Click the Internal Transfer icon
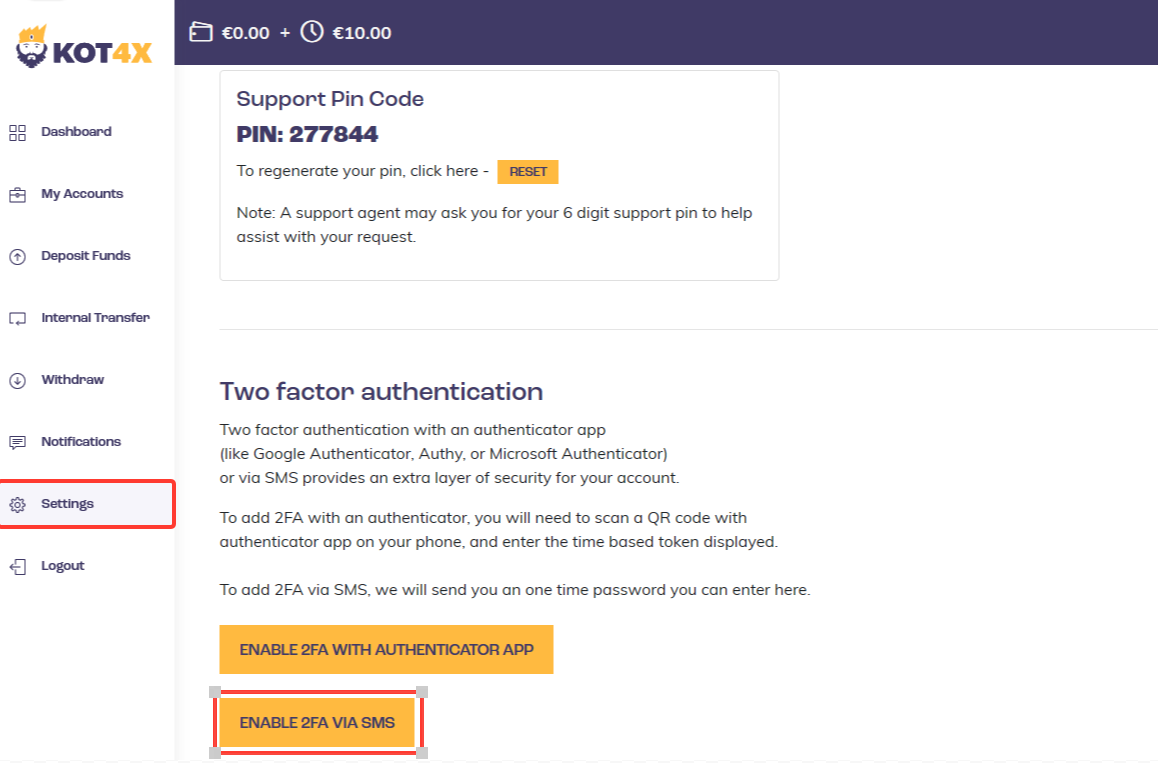This screenshot has height=763, width=1158. (x=17, y=318)
